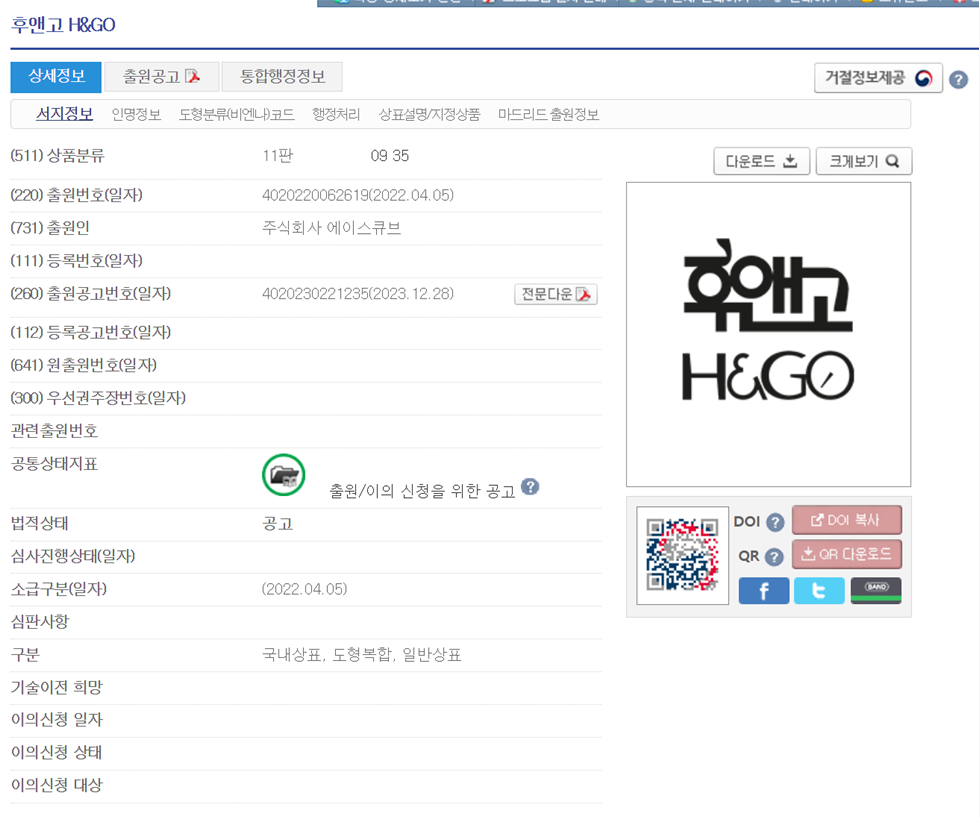Screen dimensions: 980x817
Task: Click the QR 다운로드 button
Action: (847, 554)
